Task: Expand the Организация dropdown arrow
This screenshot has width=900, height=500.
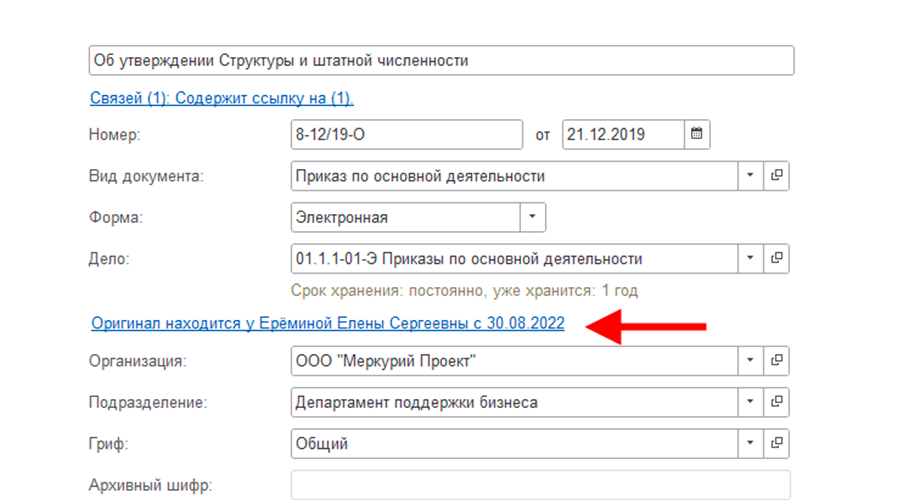Action: coord(750,361)
